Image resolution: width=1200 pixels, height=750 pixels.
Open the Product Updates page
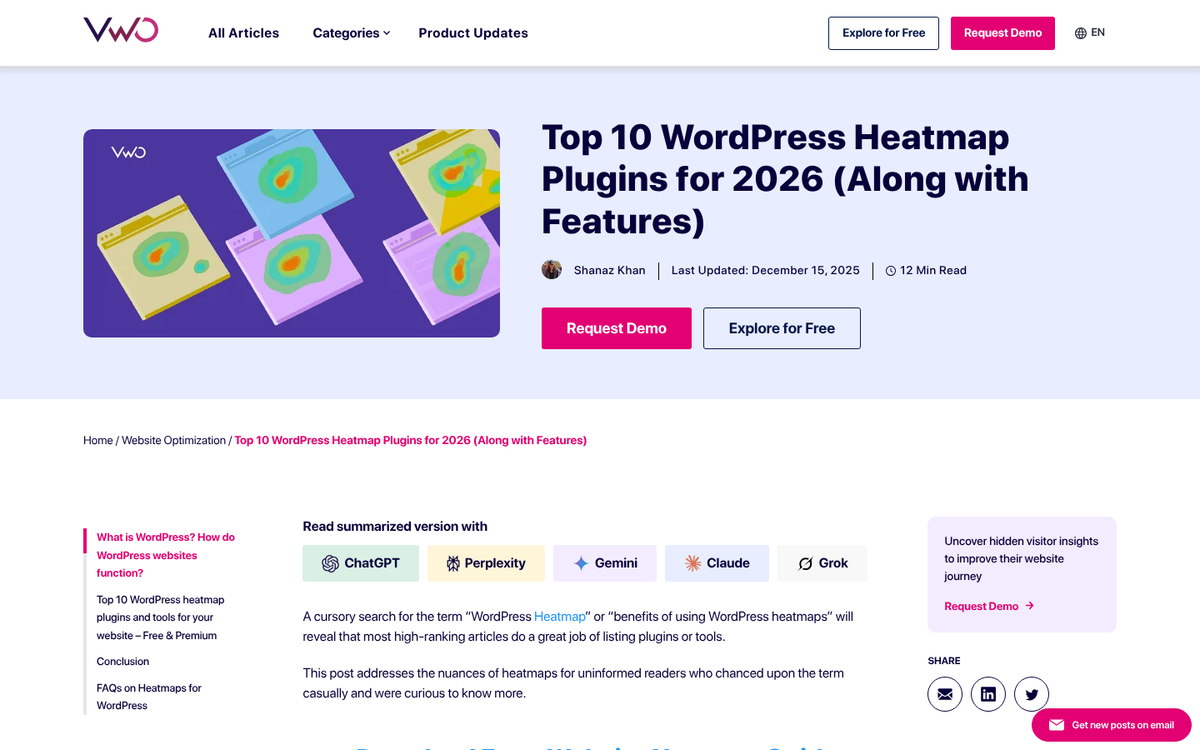[473, 32]
